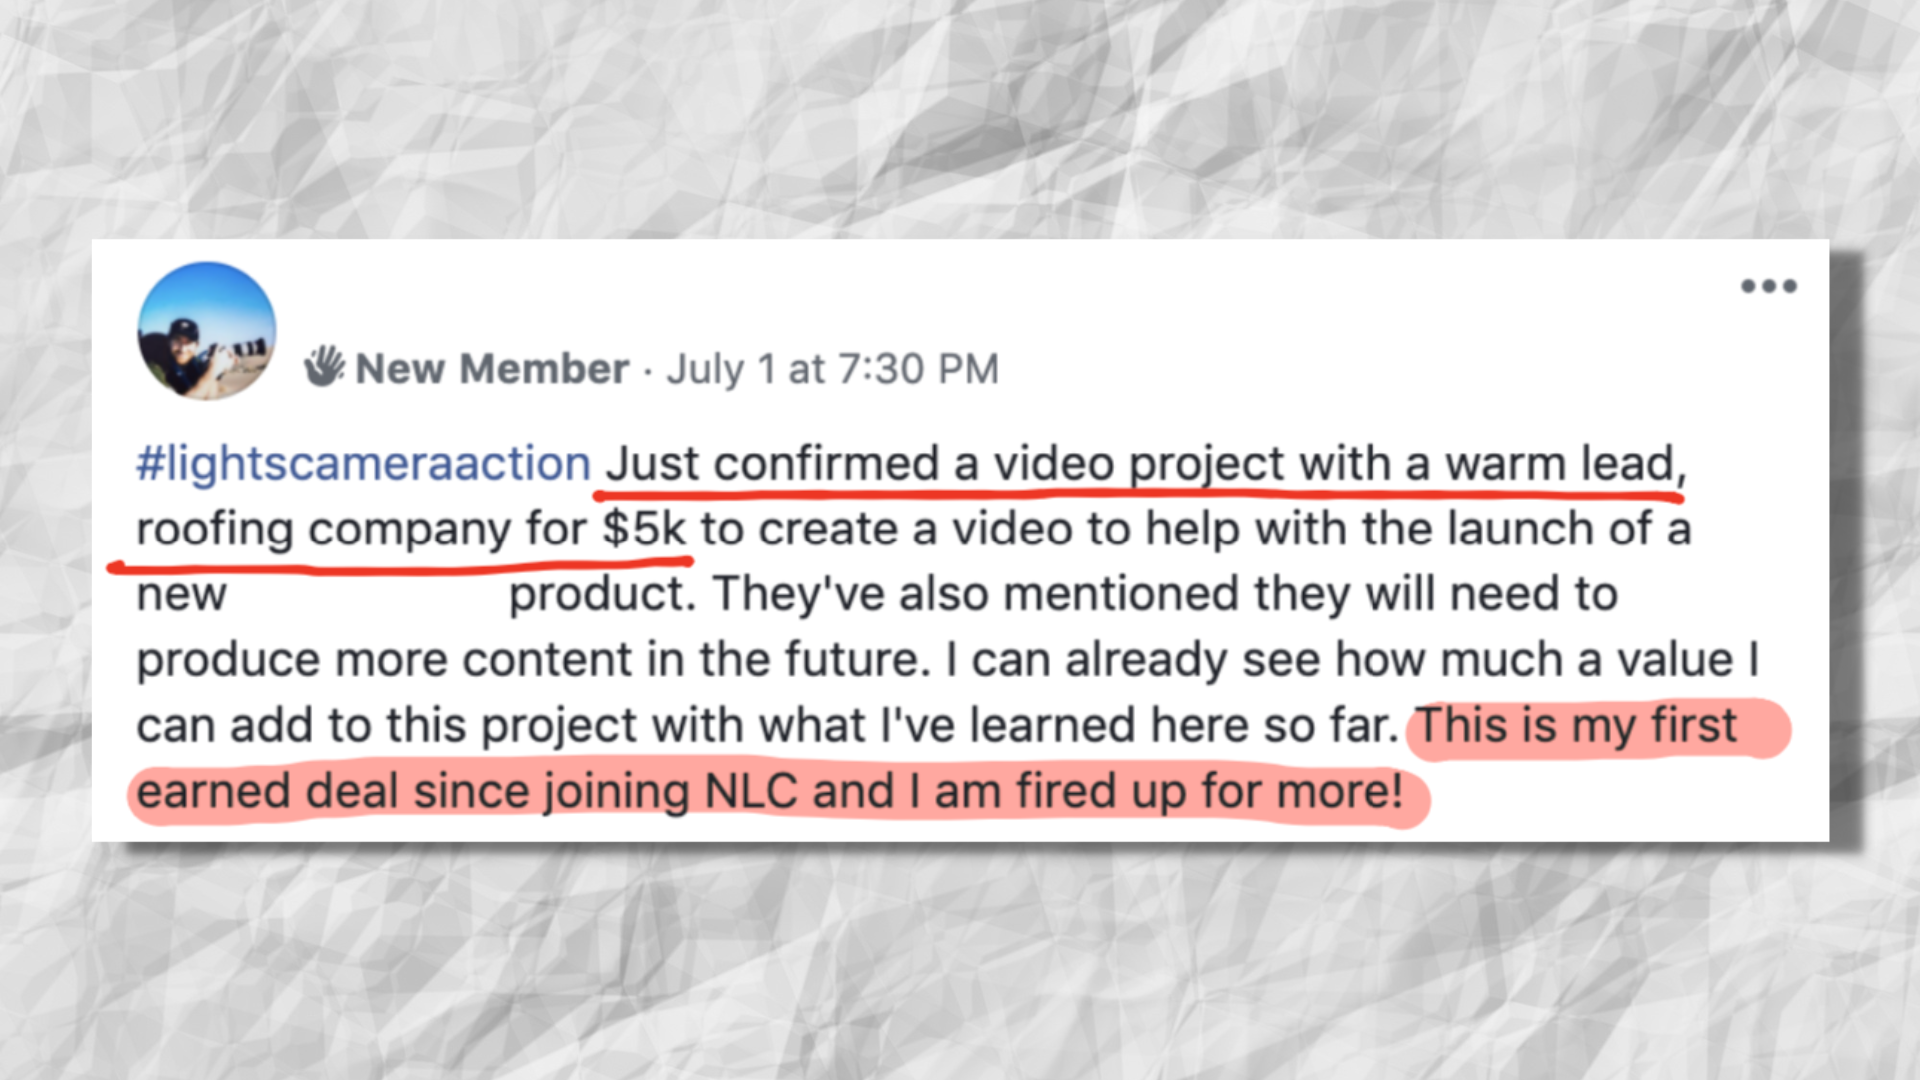The image size is (1920, 1080).
Task: Click the #lightscameraaction hashtag link
Action: coord(363,464)
